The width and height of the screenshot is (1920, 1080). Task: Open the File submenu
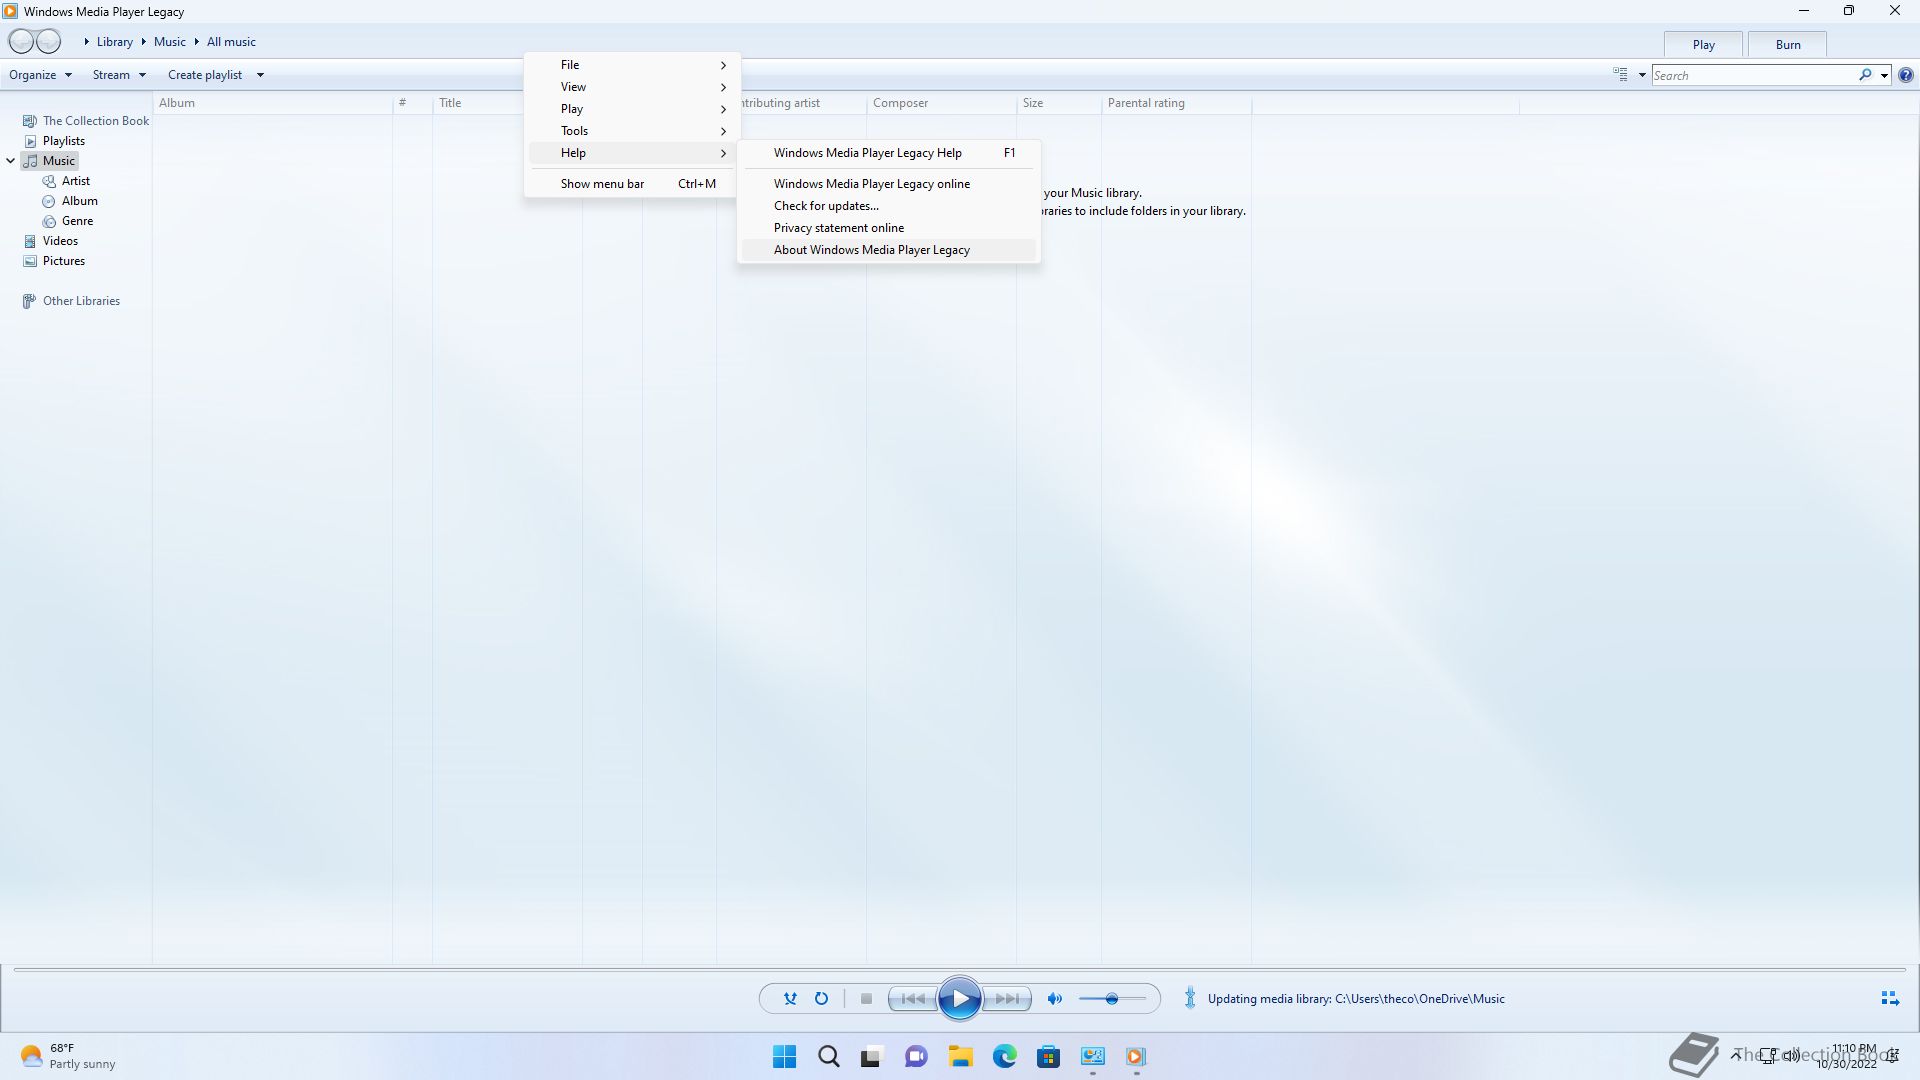coord(632,65)
